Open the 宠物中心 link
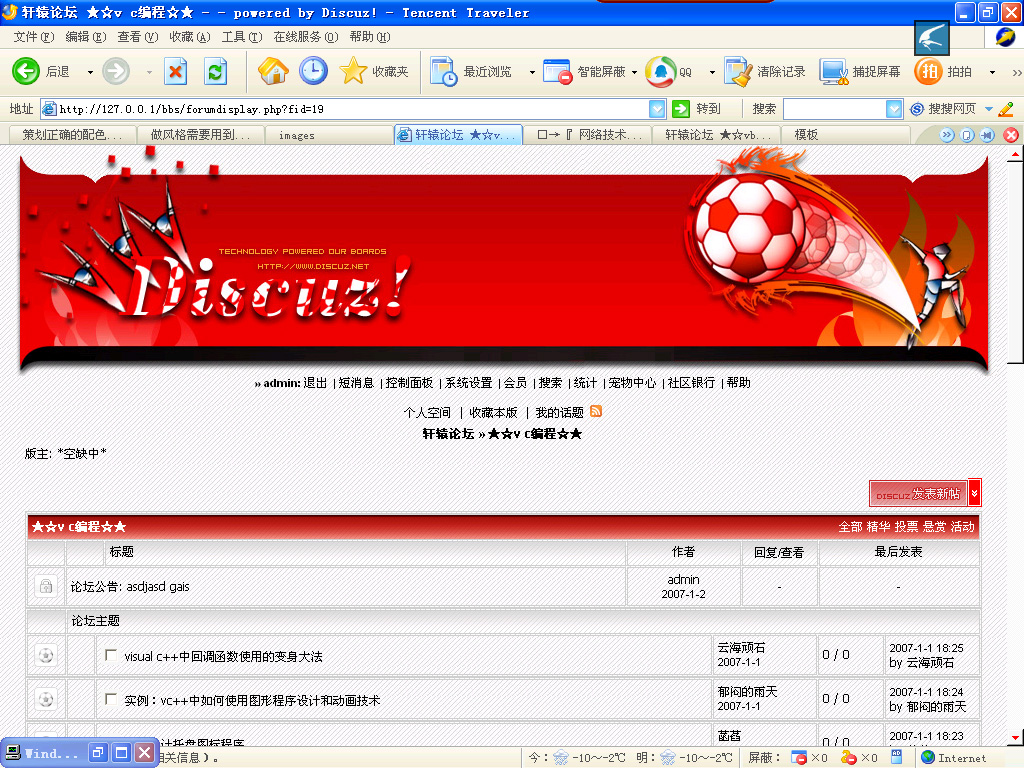Viewport: 1024px width, 768px height. [632, 383]
